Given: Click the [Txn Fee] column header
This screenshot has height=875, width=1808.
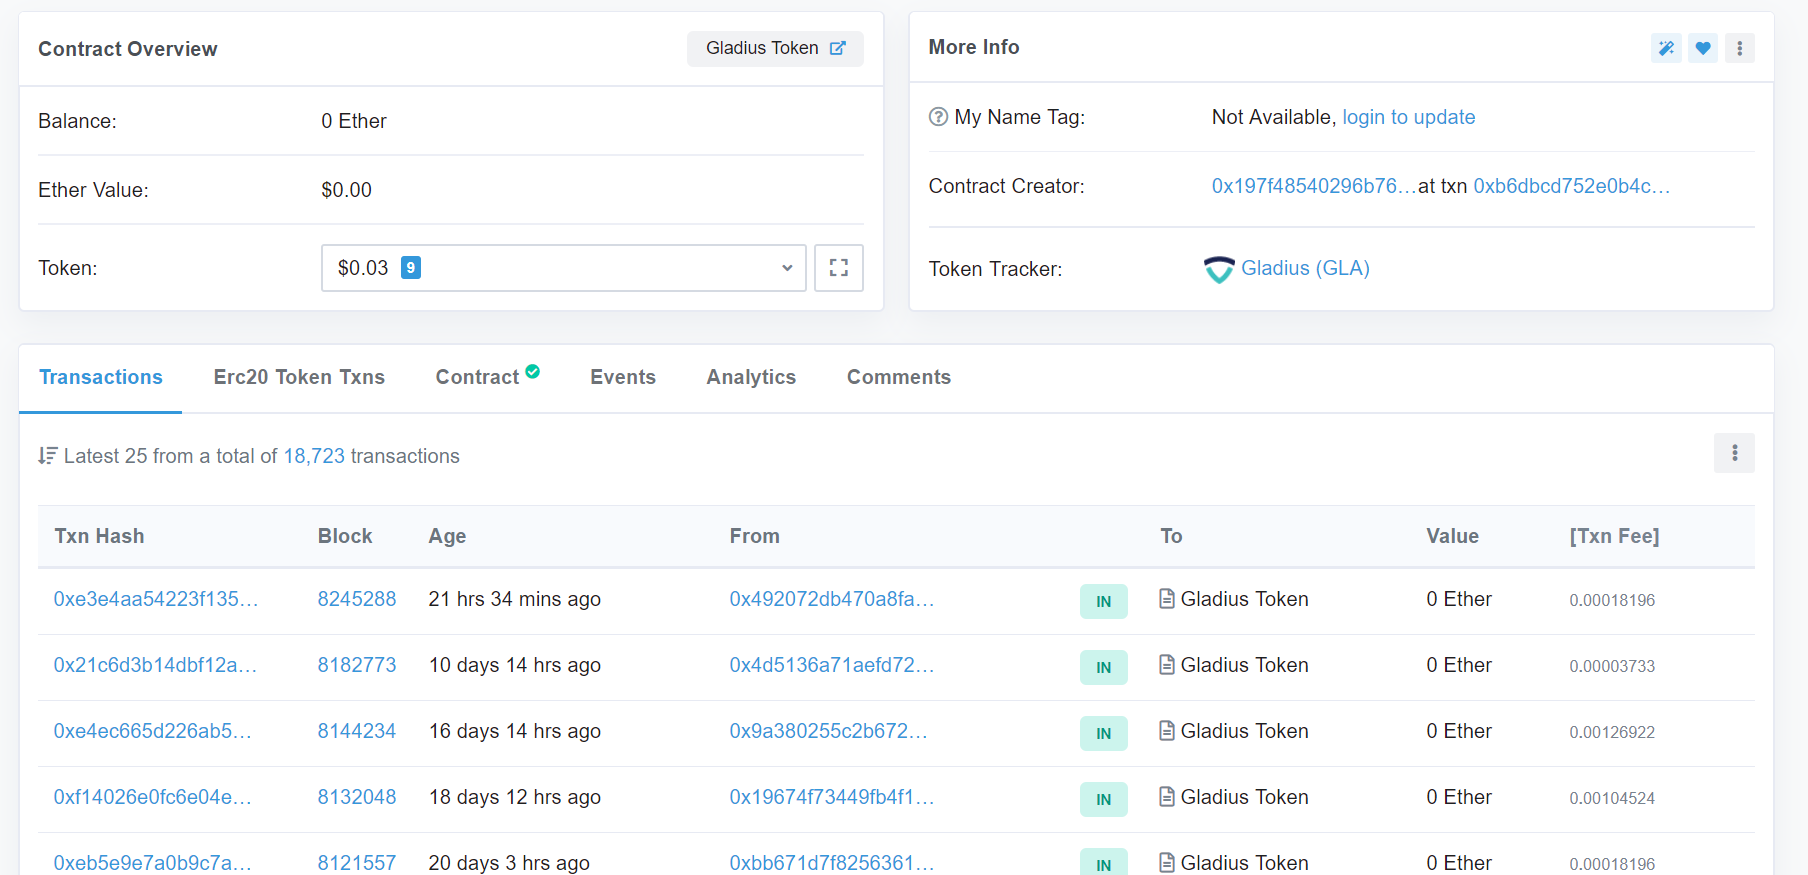Looking at the screenshot, I should tap(1614, 536).
